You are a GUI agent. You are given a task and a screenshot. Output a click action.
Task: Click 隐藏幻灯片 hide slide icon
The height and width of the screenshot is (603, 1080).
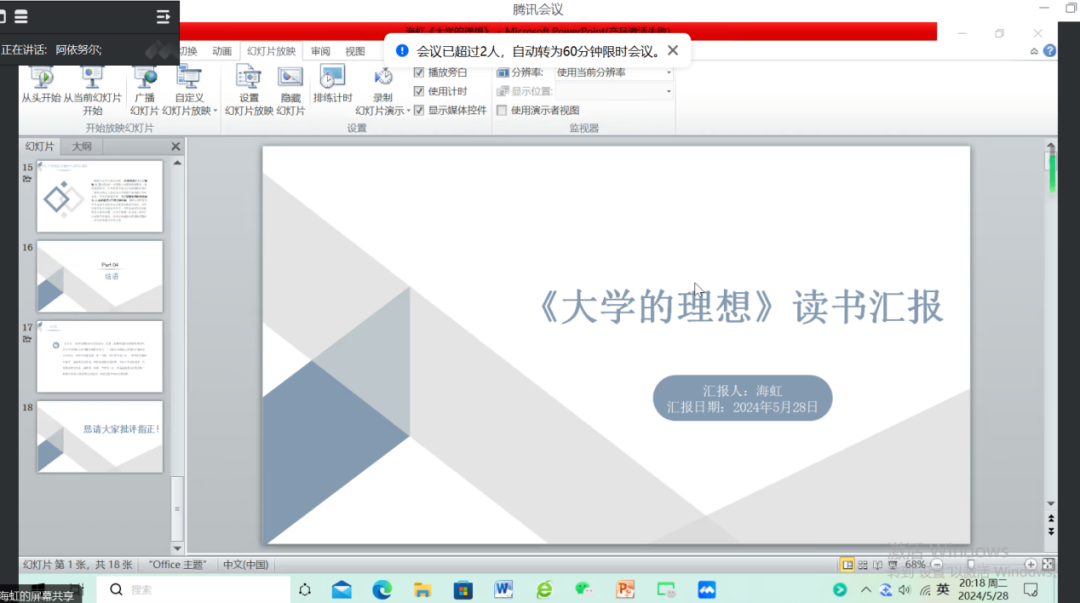tap(290, 79)
